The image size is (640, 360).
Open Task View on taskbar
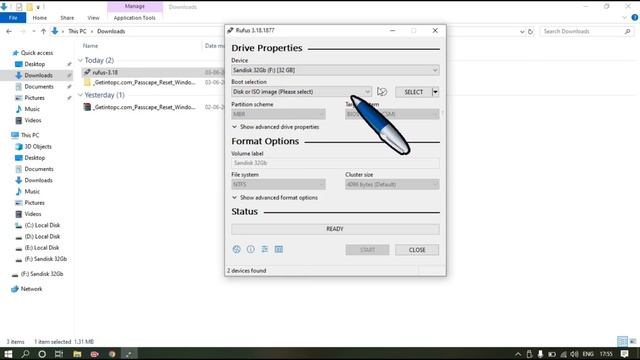59,354
